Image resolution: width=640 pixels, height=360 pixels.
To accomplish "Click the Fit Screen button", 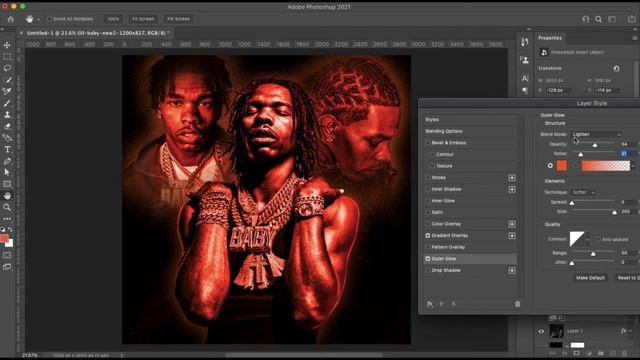I will [x=143, y=19].
